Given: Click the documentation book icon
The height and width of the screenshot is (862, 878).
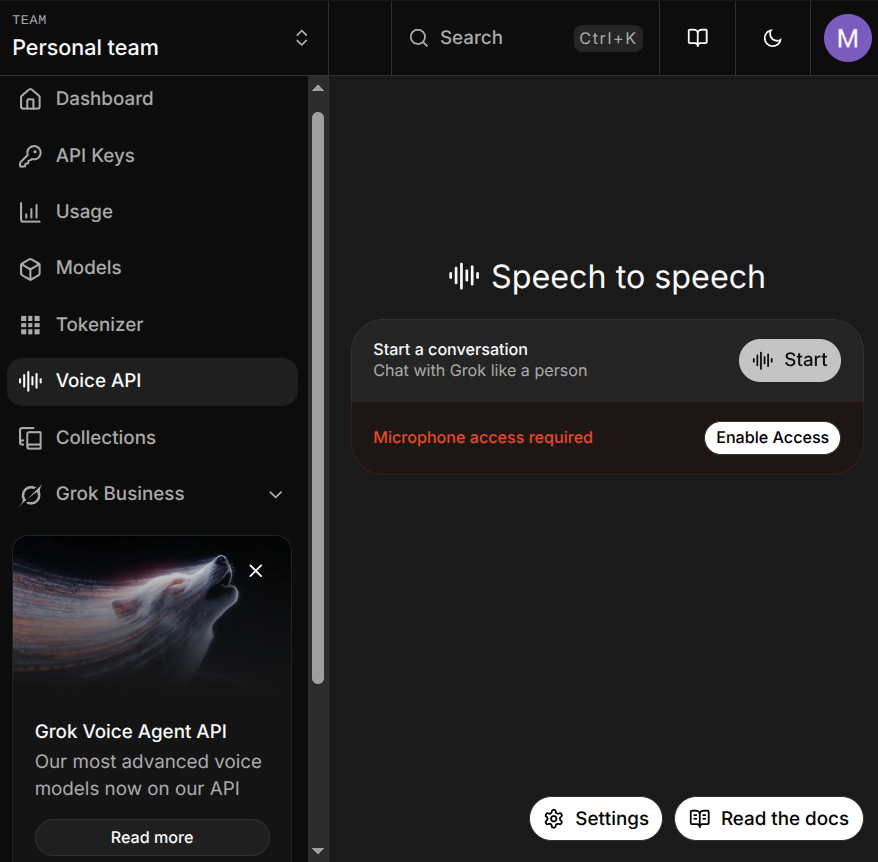Looking at the screenshot, I should [x=697, y=37].
